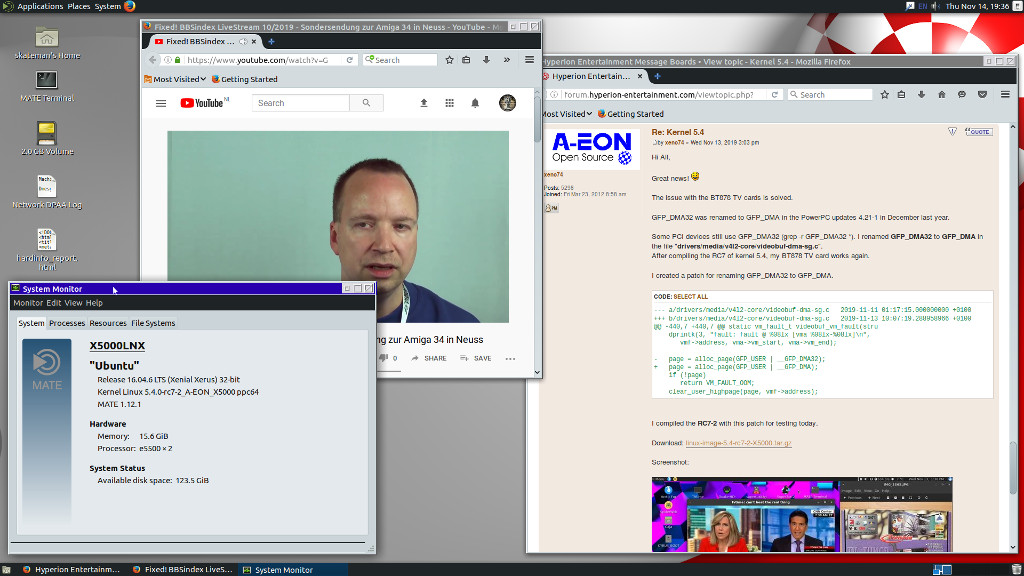Open Firefox launcher in top panel
This screenshot has height=576, width=1024.
[x=129, y=6]
